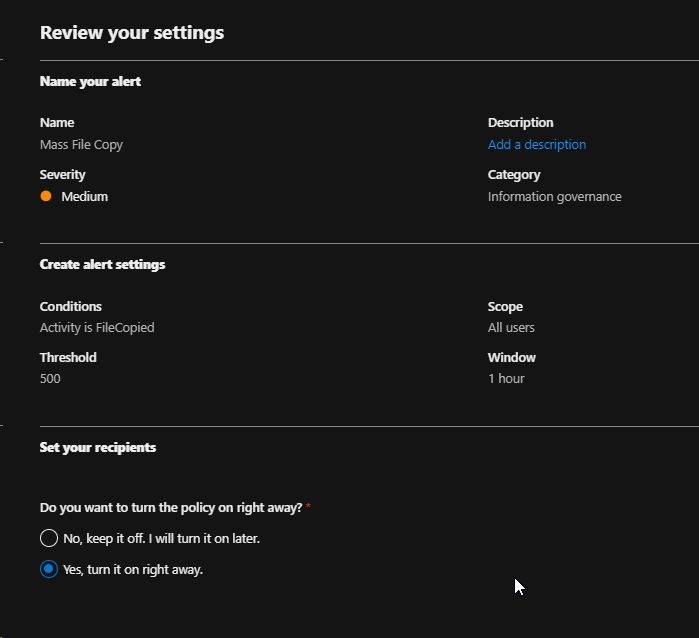This screenshot has height=638, width=699.
Task: Click the alert name "Mass File Copy"
Action: tap(81, 145)
